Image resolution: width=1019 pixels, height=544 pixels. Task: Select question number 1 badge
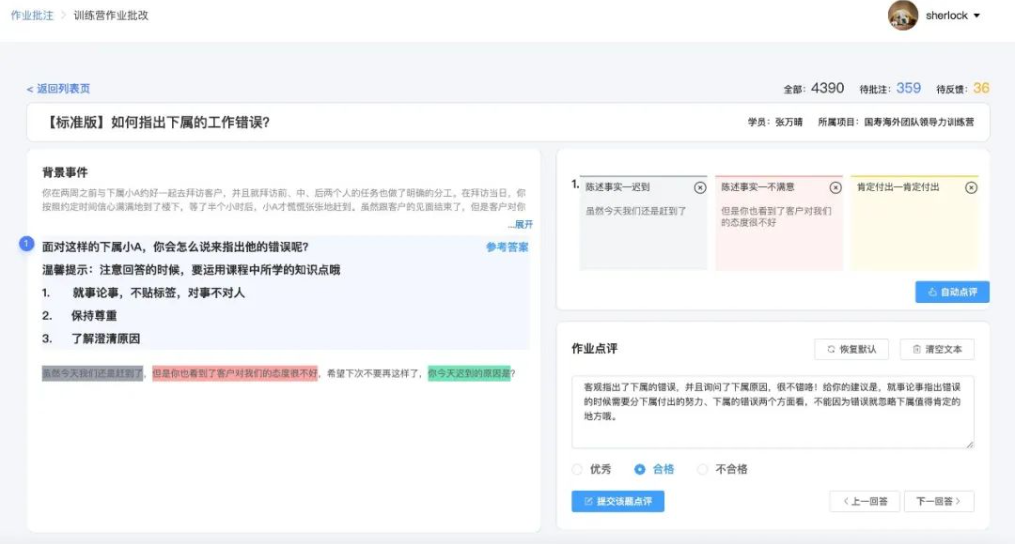point(26,244)
